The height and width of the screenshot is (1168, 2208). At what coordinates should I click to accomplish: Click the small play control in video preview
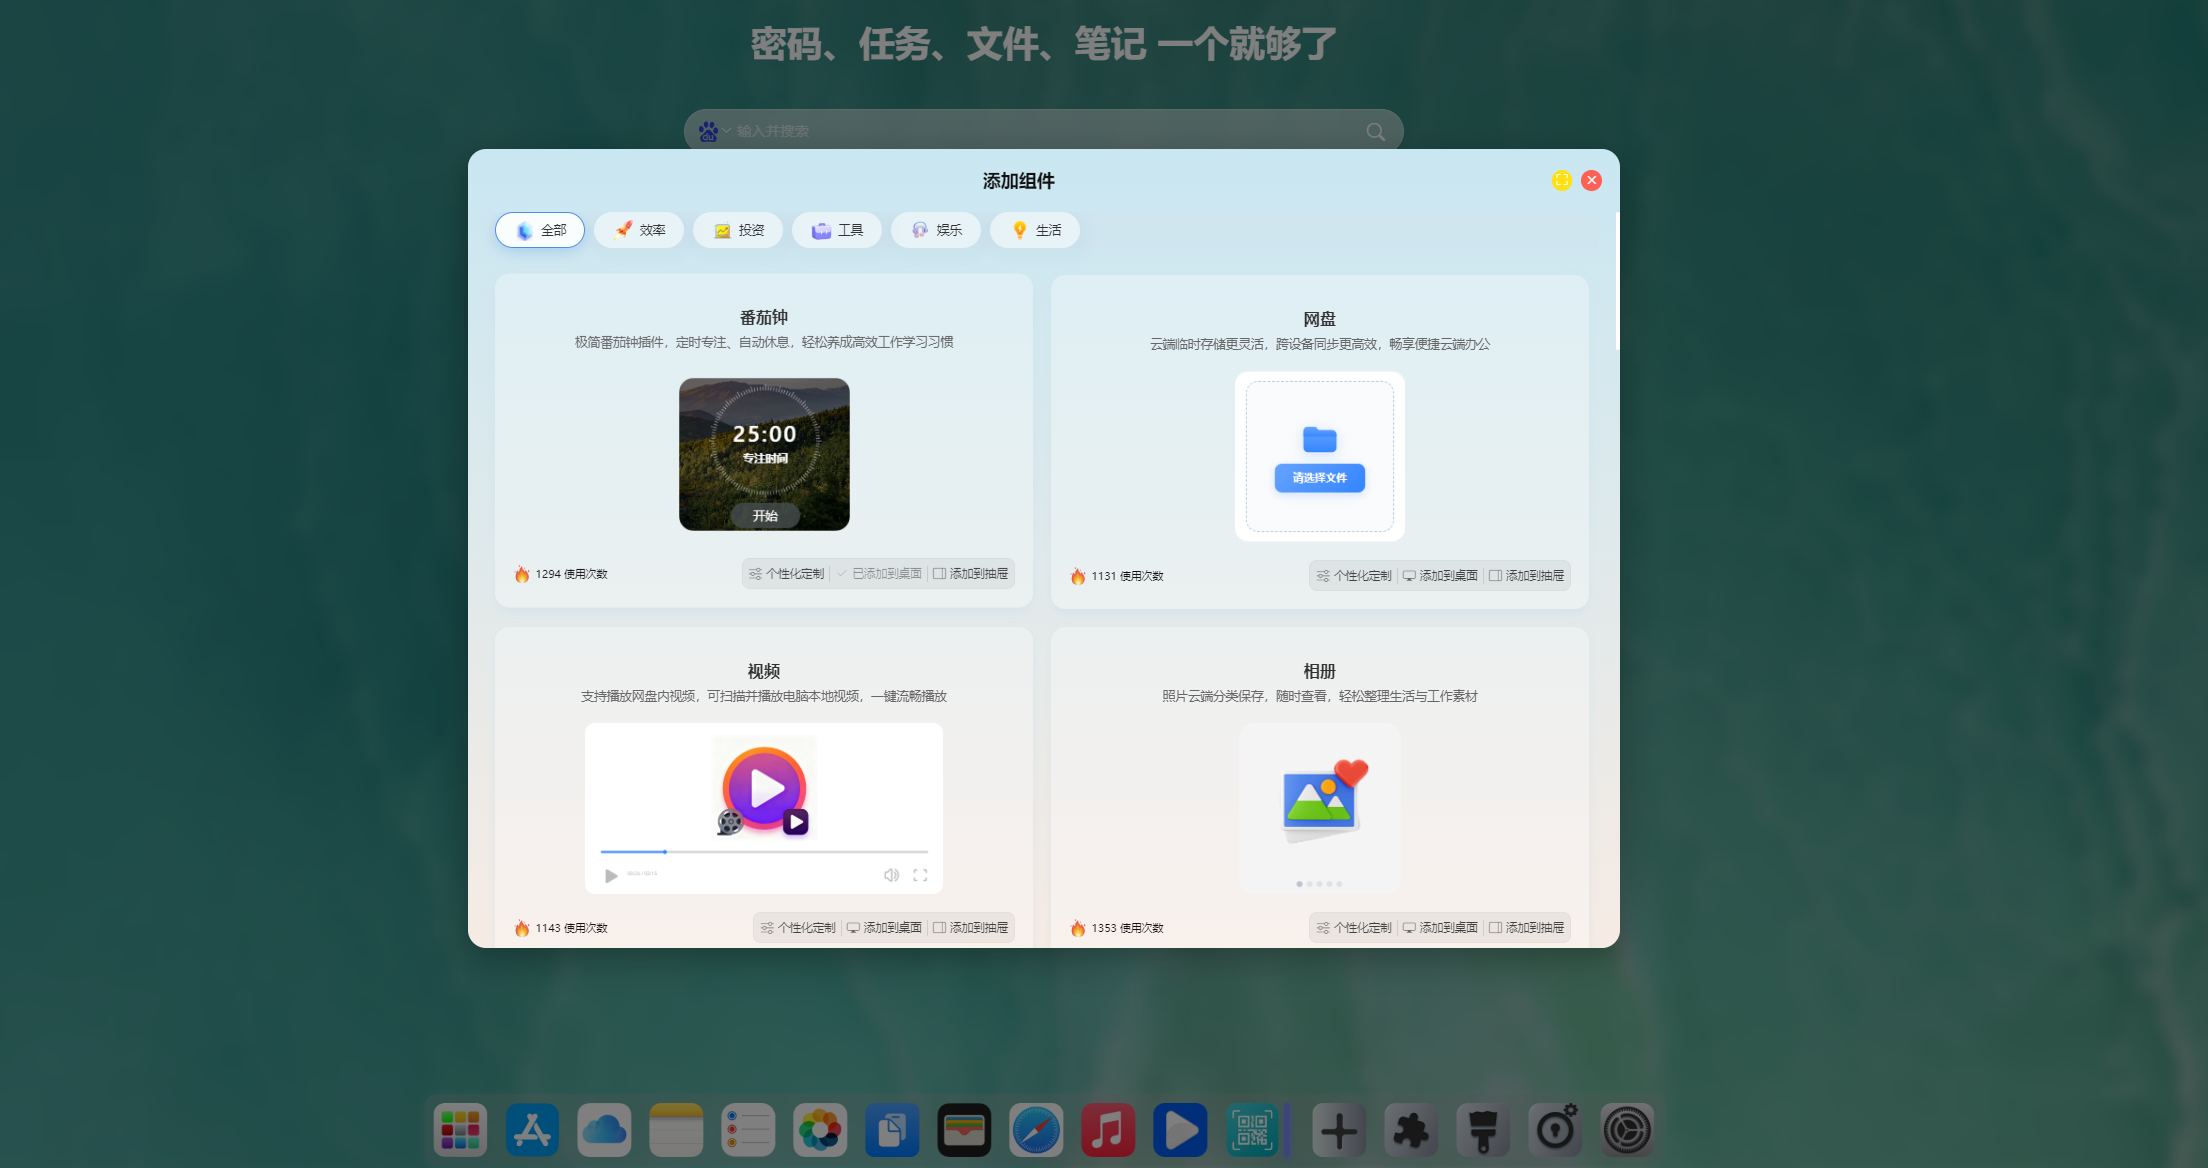click(611, 876)
